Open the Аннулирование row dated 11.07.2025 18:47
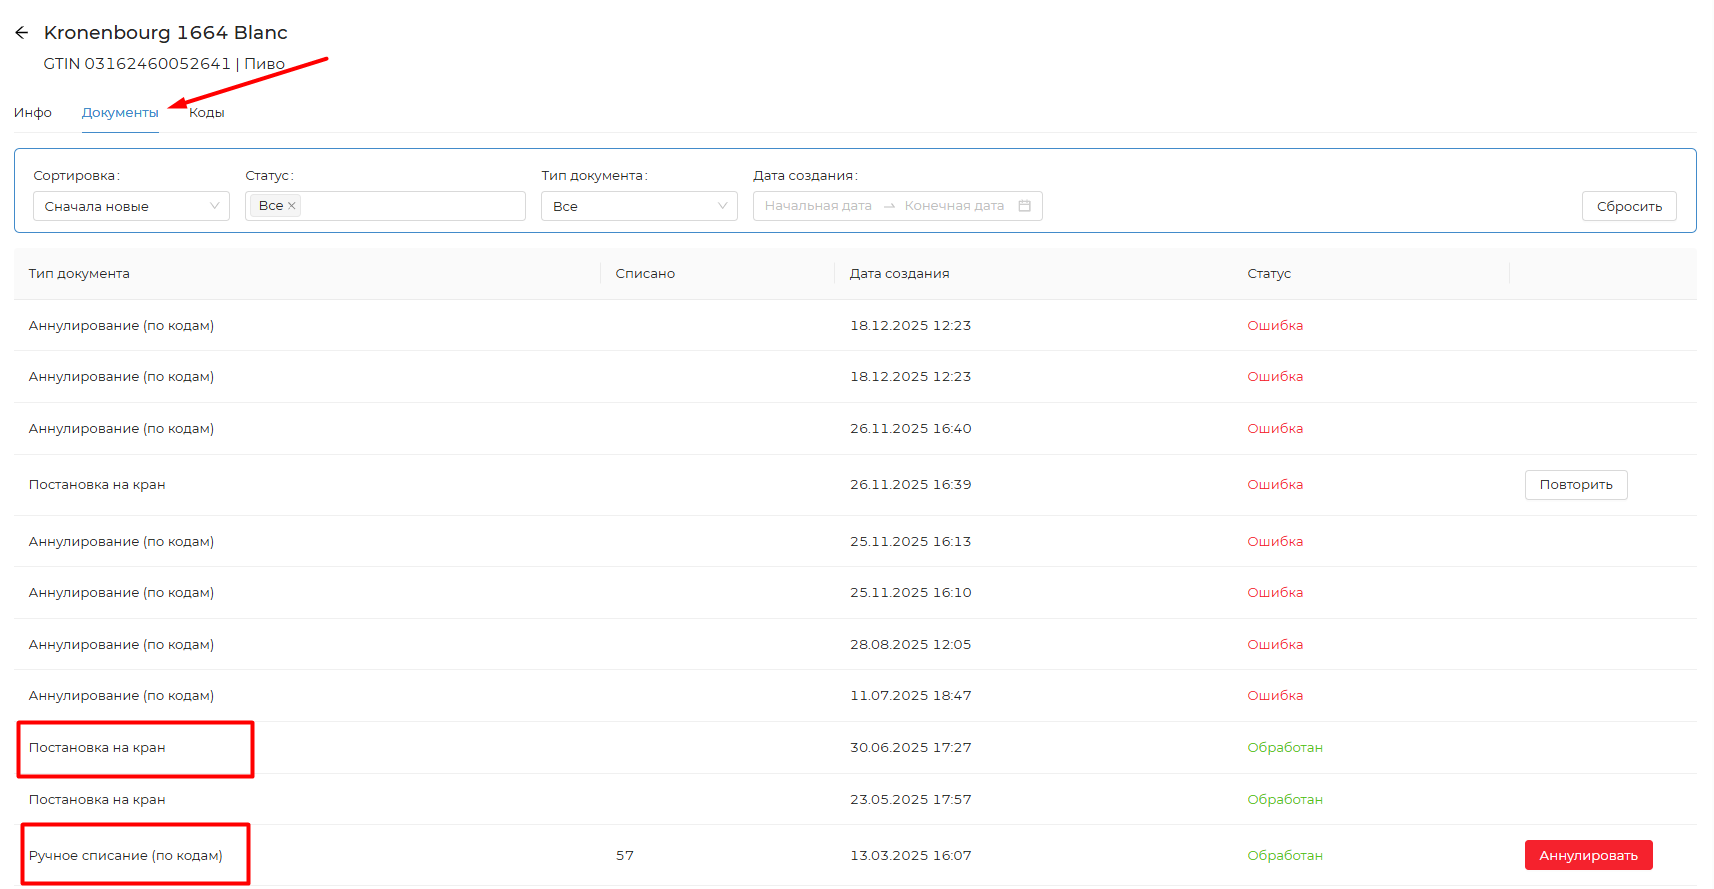Viewport: 1714px width, 889px height. coord(121,696)
